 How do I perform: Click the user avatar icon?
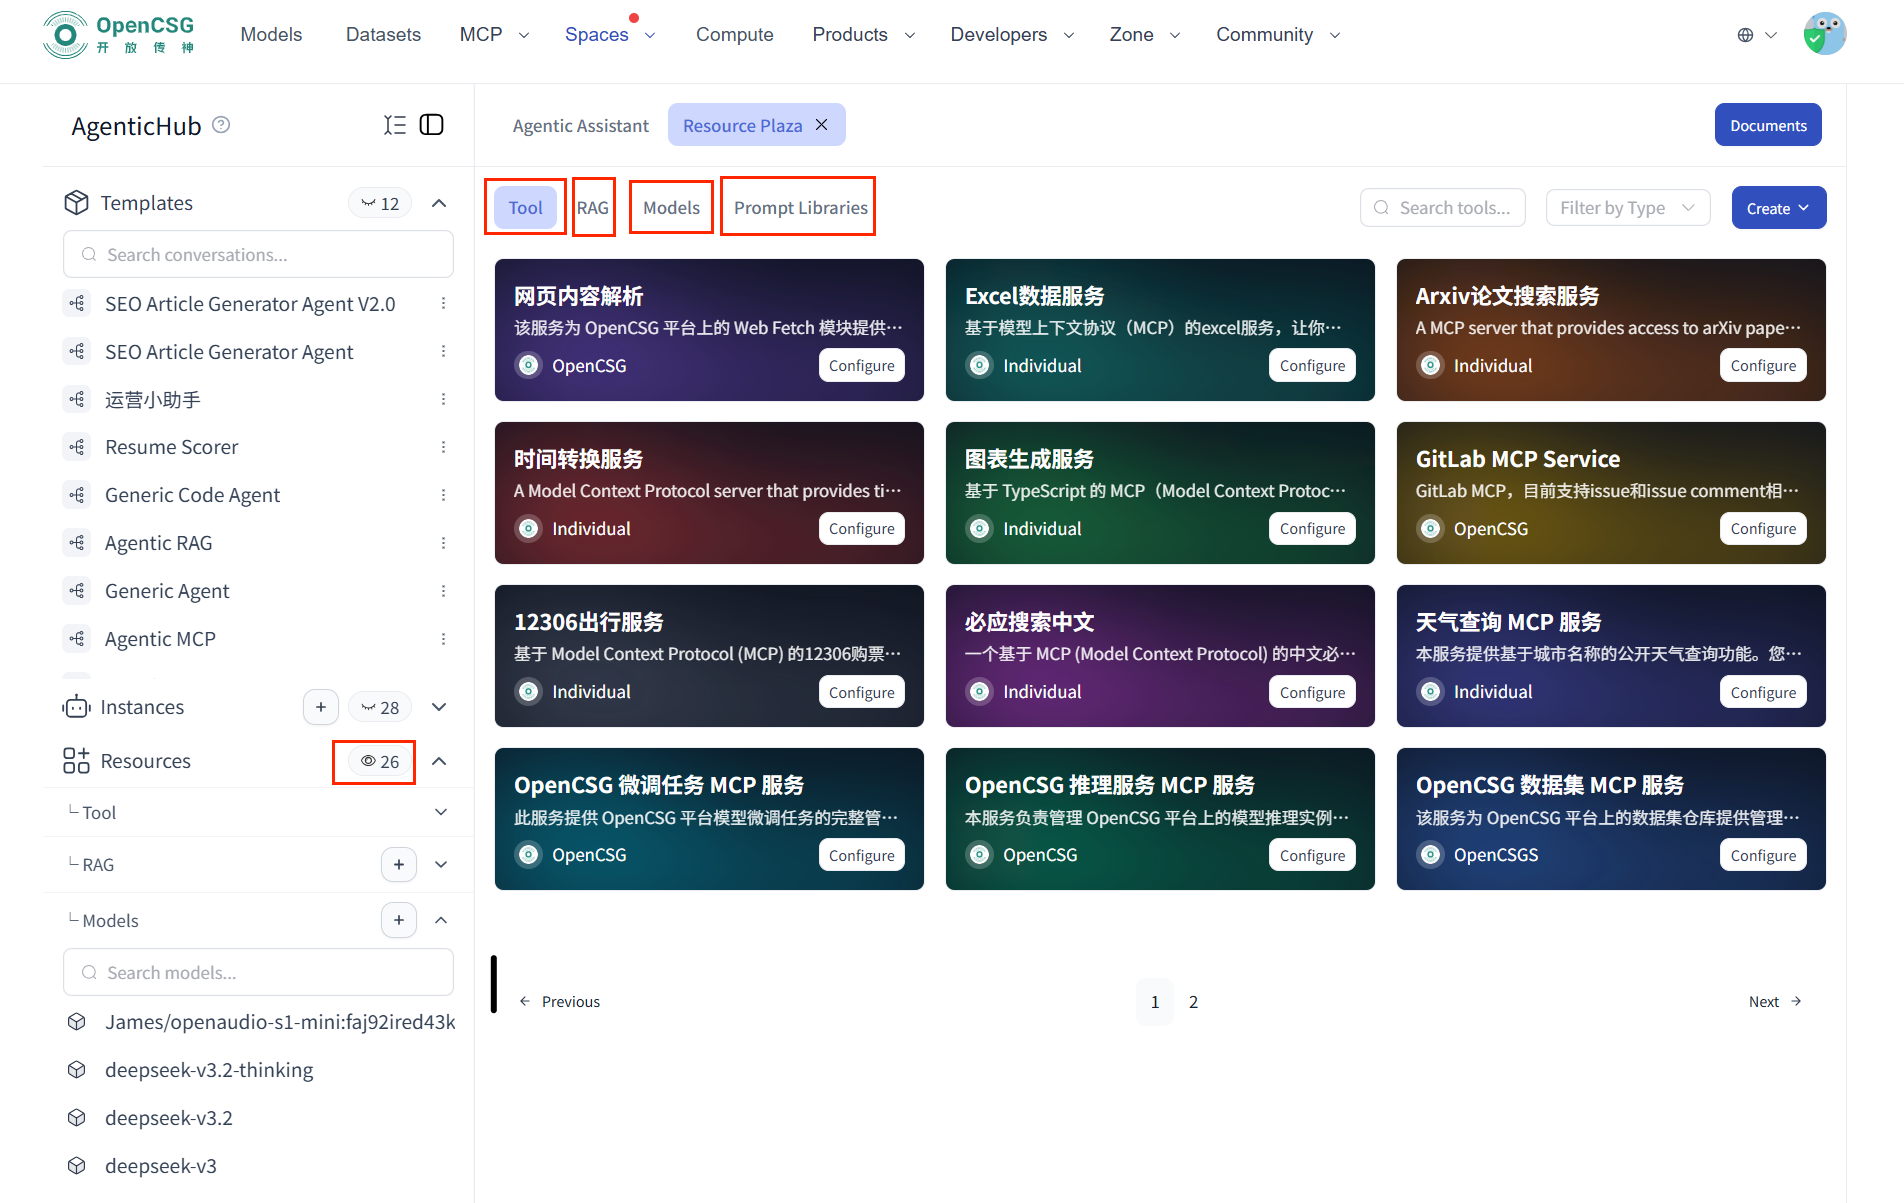click(x=1824, y=34)
